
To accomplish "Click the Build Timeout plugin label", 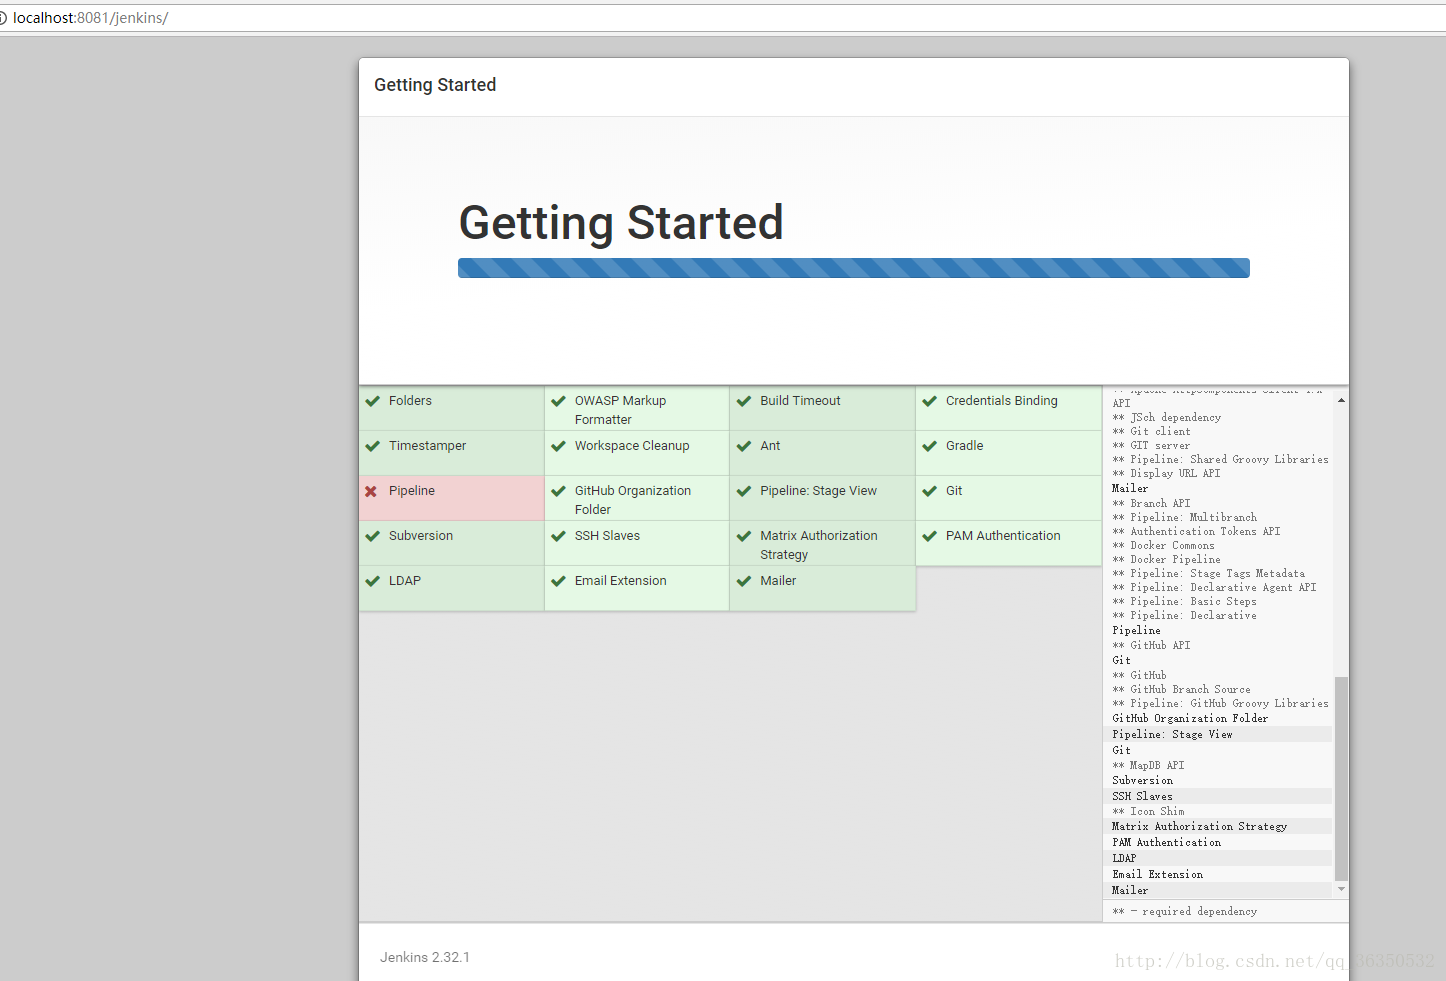I will 800,401.
